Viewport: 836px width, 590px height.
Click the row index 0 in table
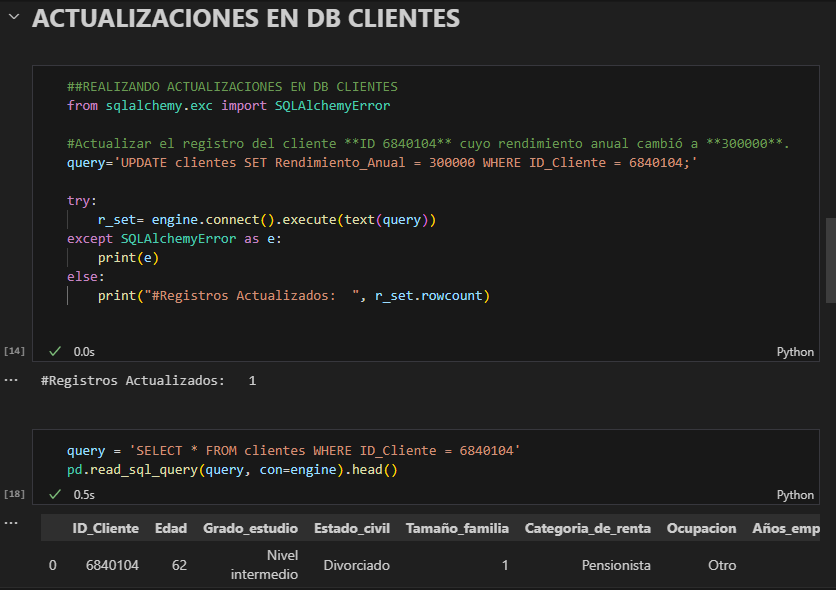click(x=52, y=565)
